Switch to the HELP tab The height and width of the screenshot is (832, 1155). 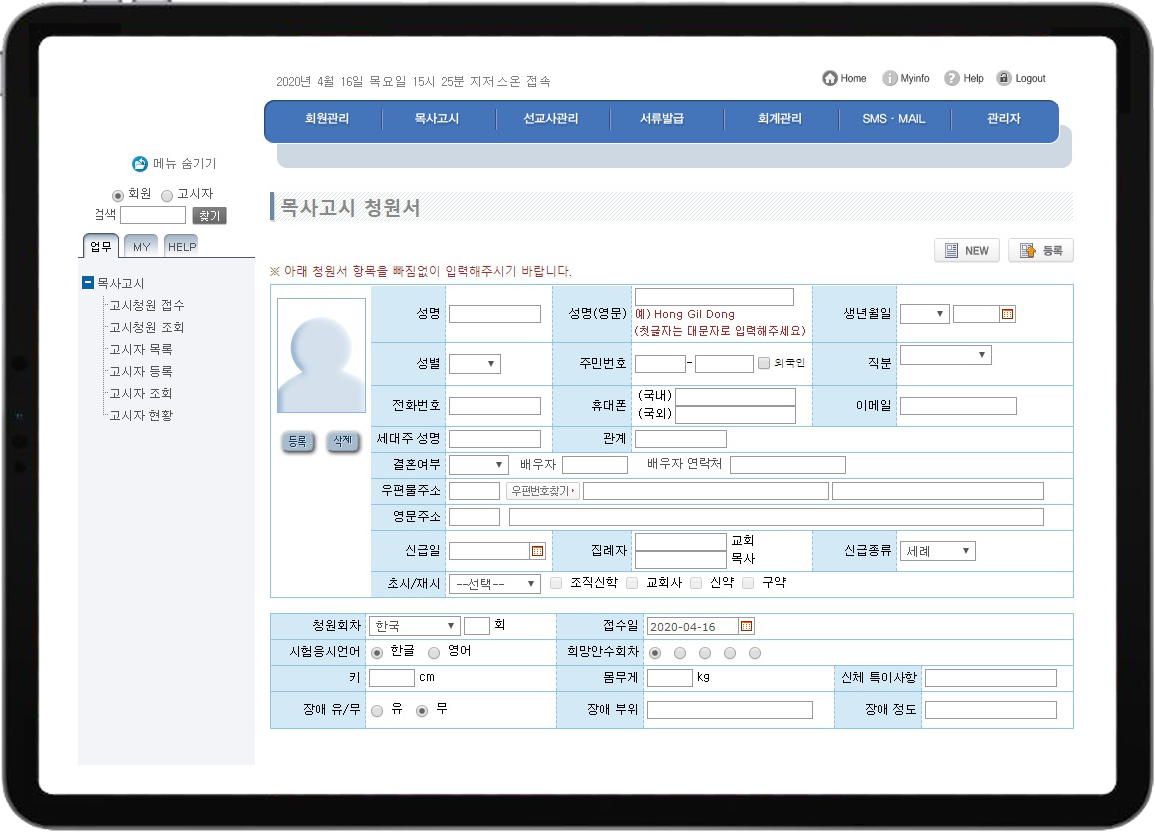point(182,246)
